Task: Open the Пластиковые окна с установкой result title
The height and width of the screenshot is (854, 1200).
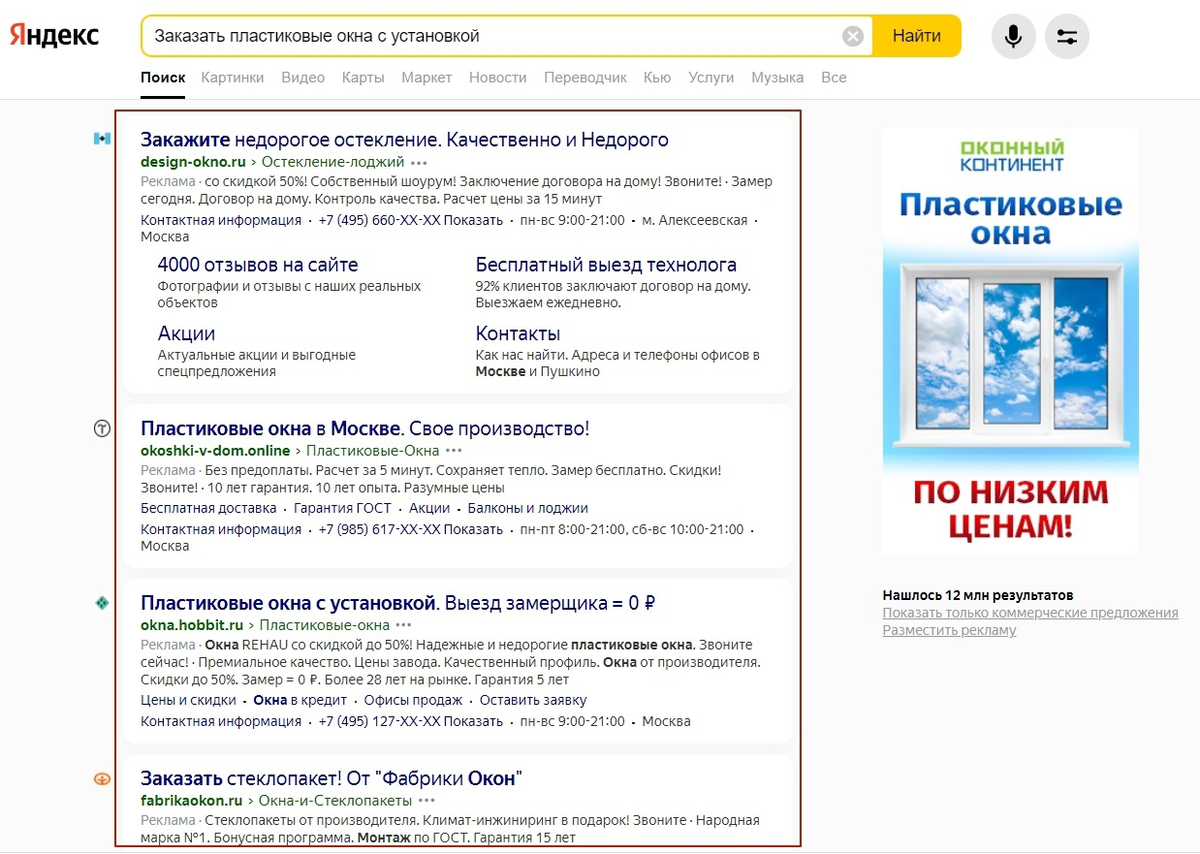Action: tap(398, 603)
